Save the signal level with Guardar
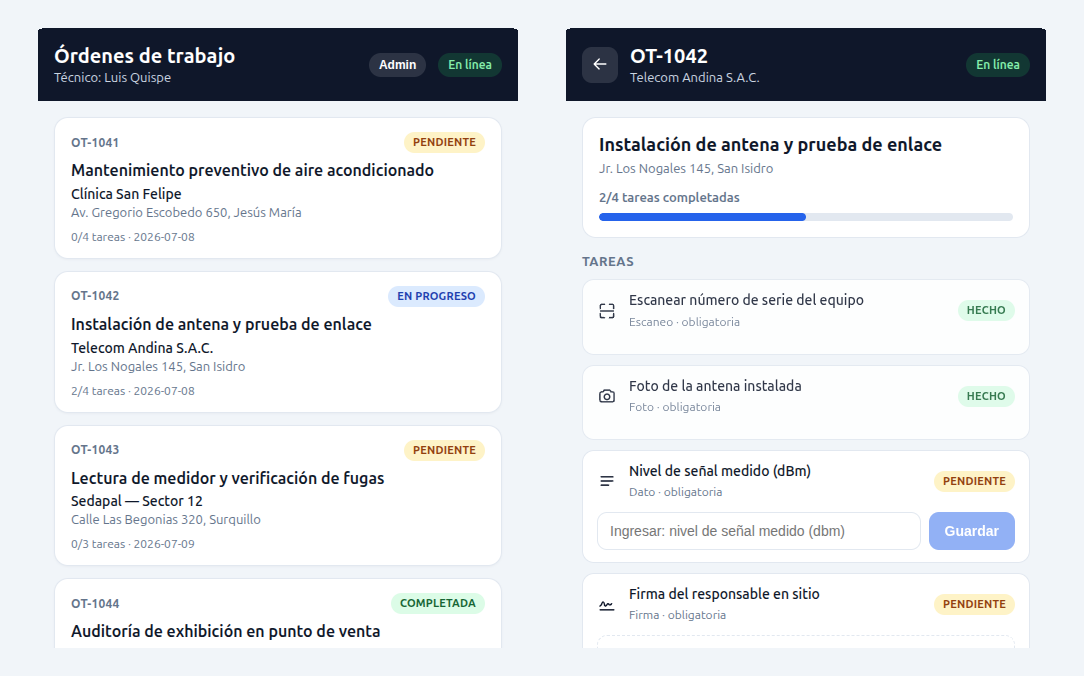This screenshot has width=1084, height=676. [971, 531]
